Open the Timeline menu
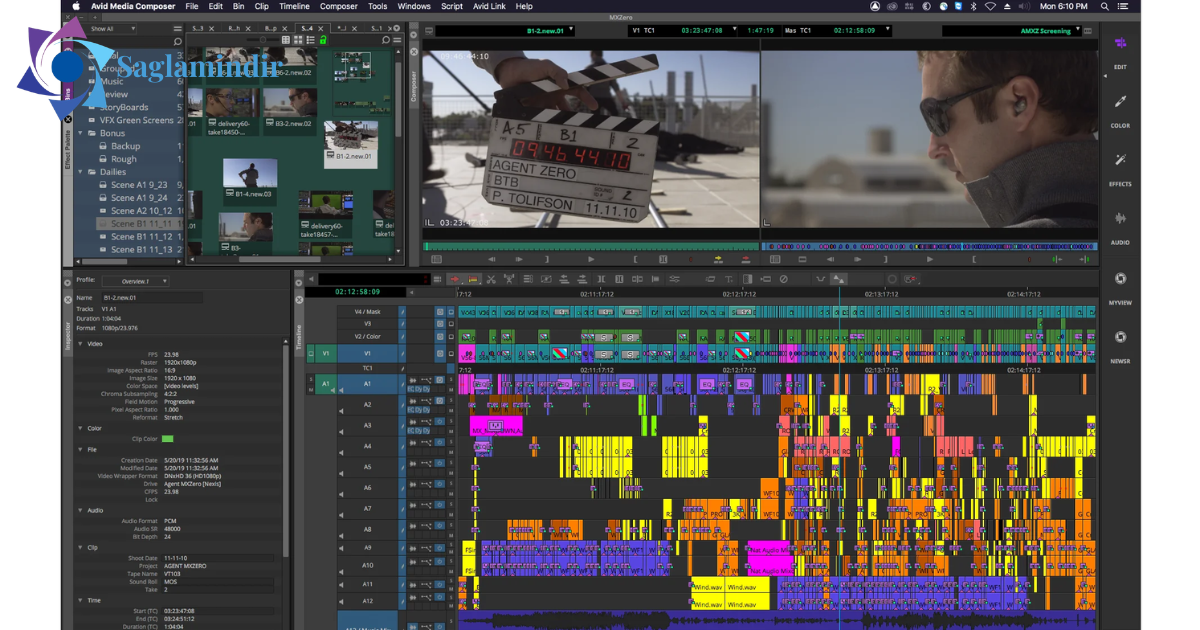This screenshot has width=1200, height=630. click(x=294, y=6)
